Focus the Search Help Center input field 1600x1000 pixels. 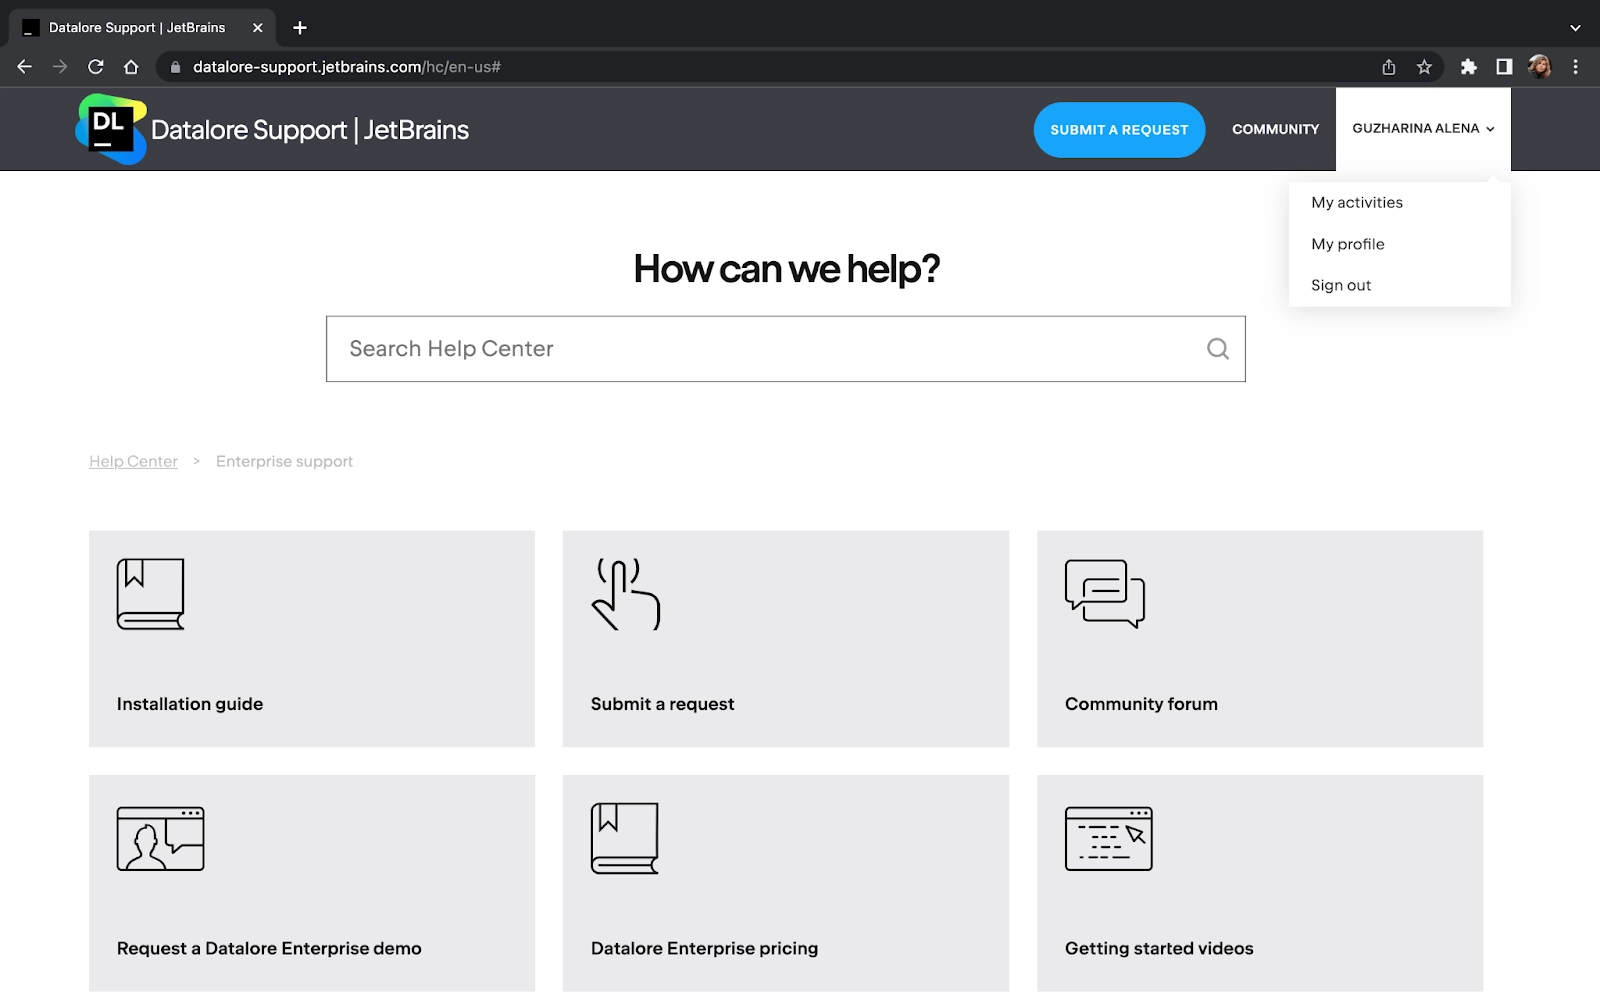786,349
